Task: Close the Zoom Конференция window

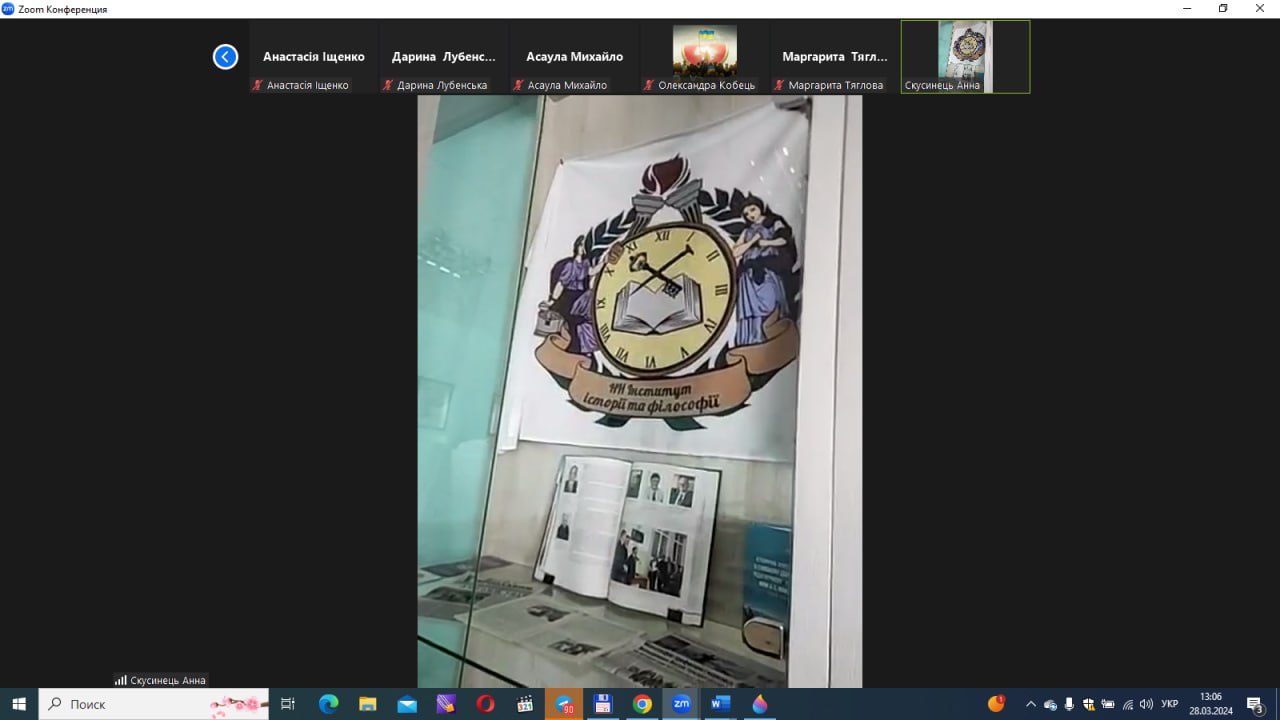Action: pos(1261,9)
